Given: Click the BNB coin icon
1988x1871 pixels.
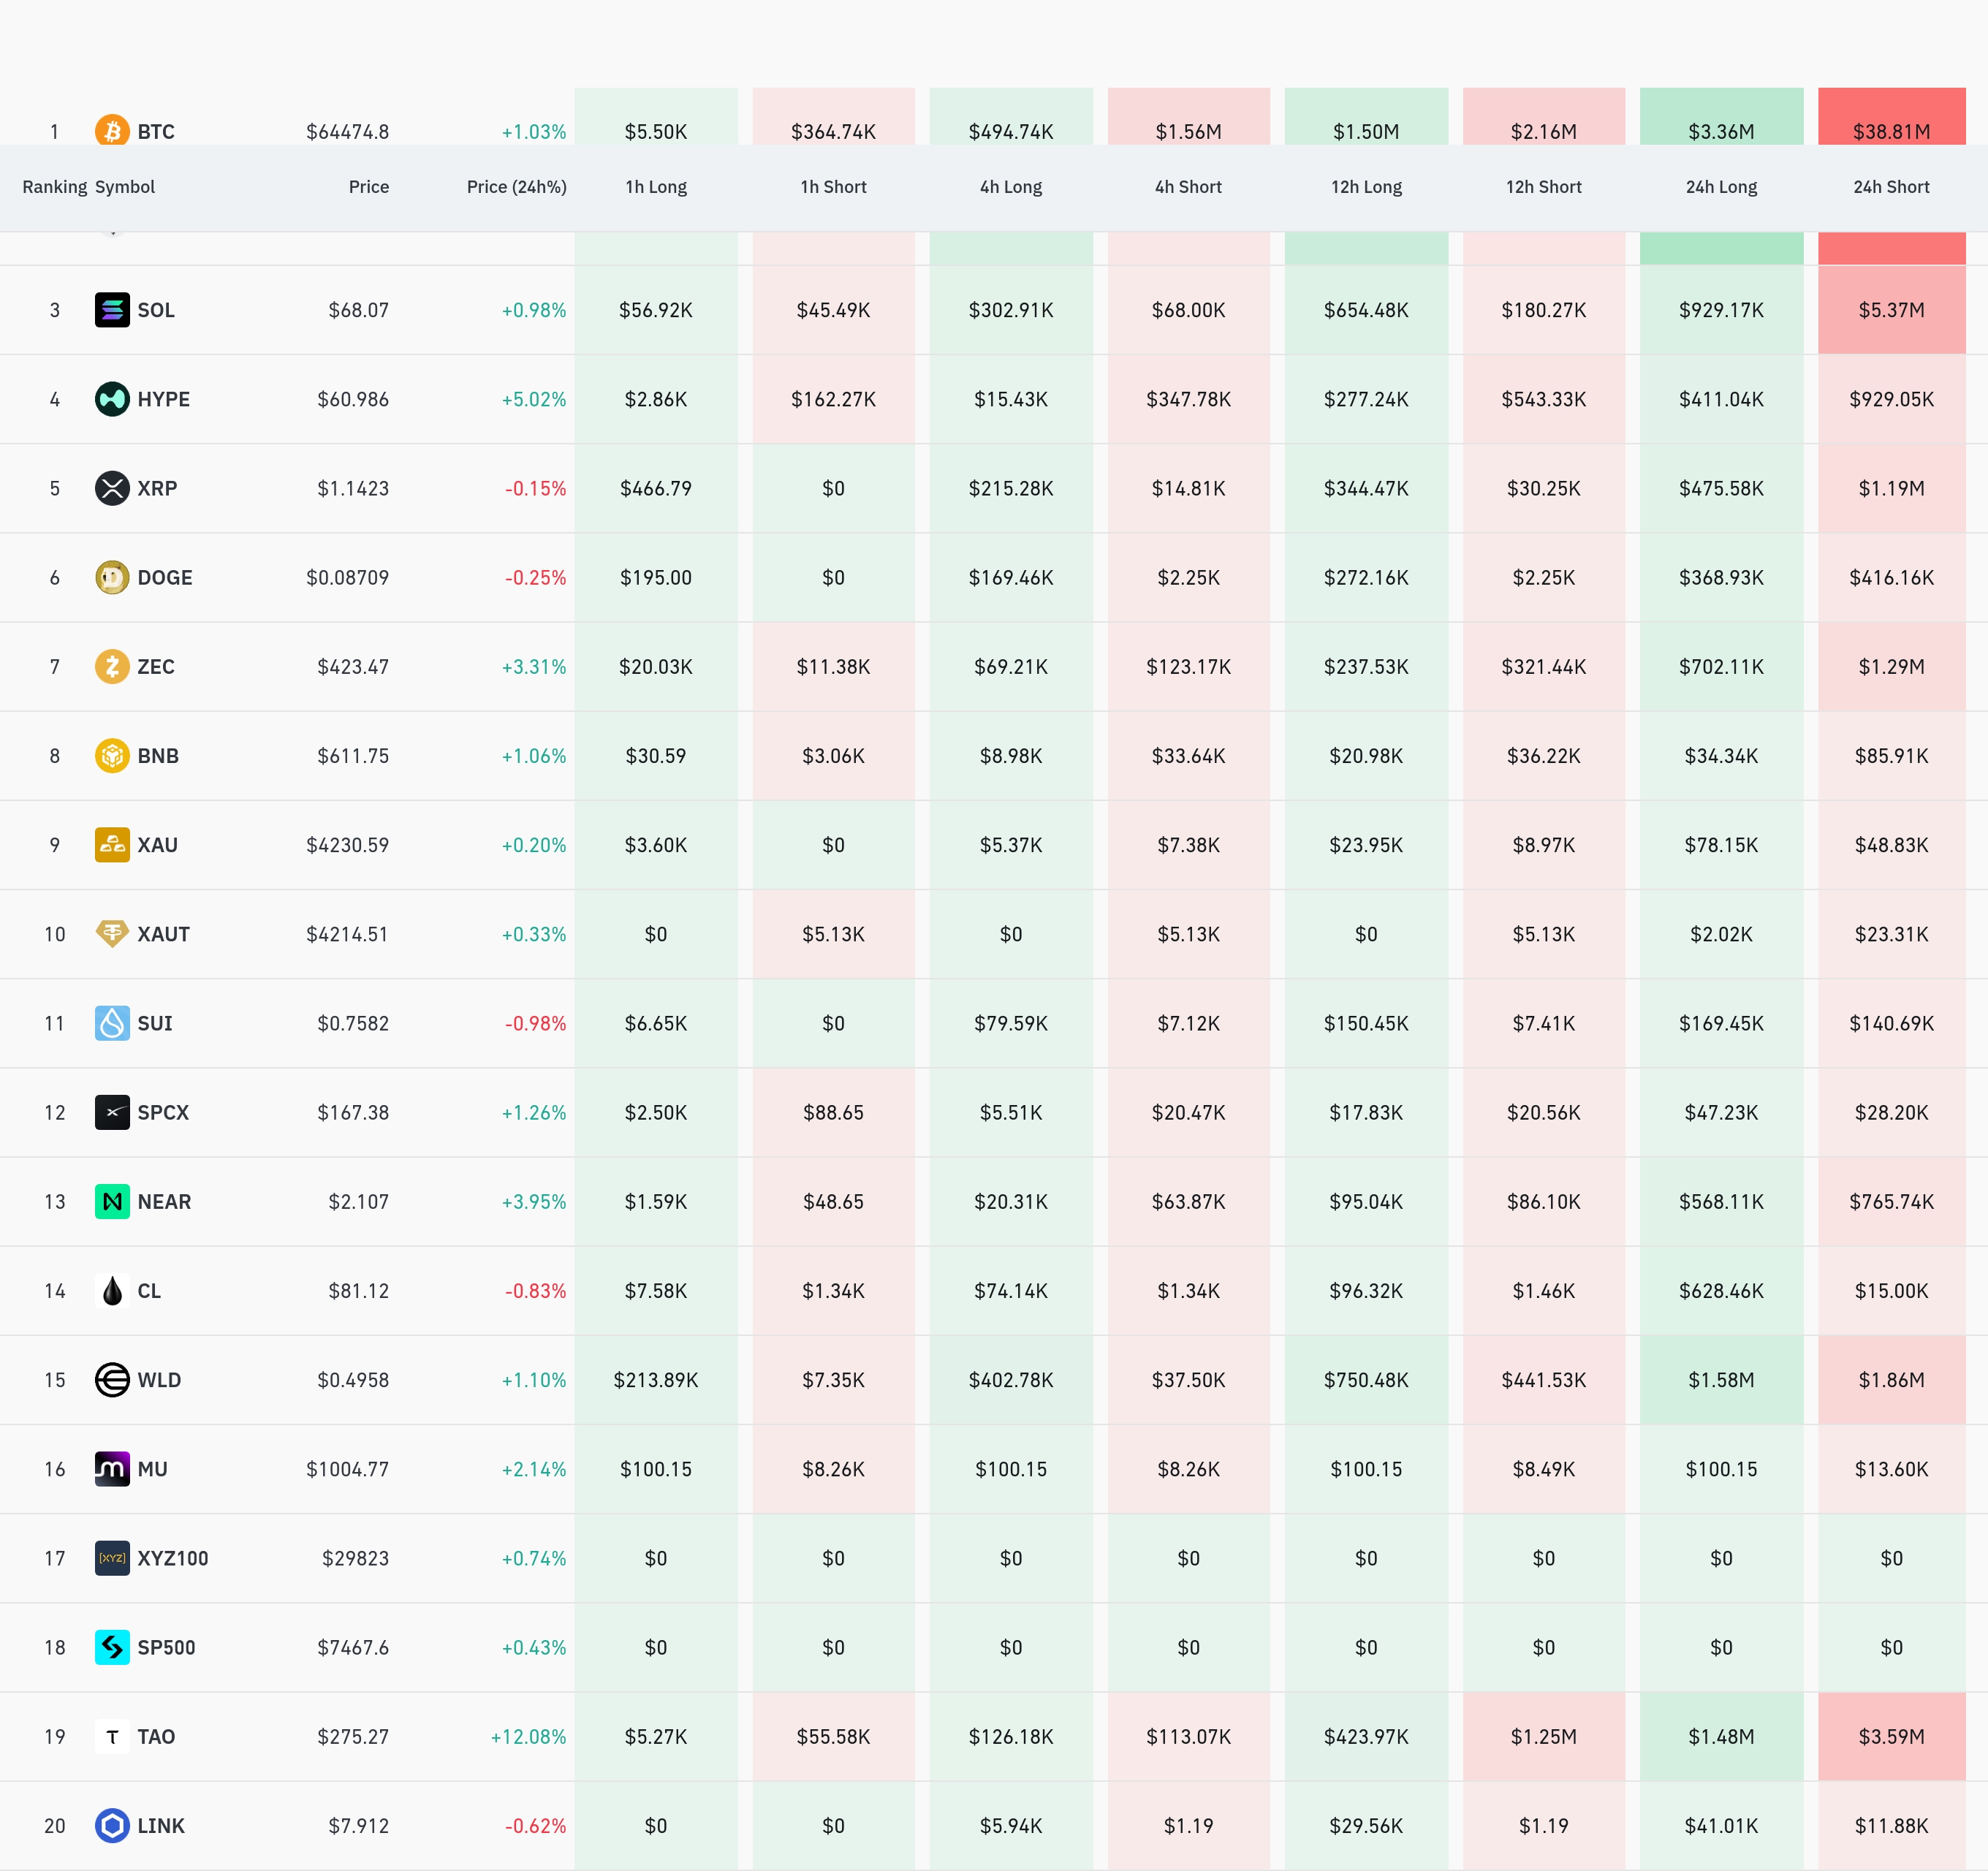Looking at the screenshot, I should pyautogui.click(x=112, y=755).
